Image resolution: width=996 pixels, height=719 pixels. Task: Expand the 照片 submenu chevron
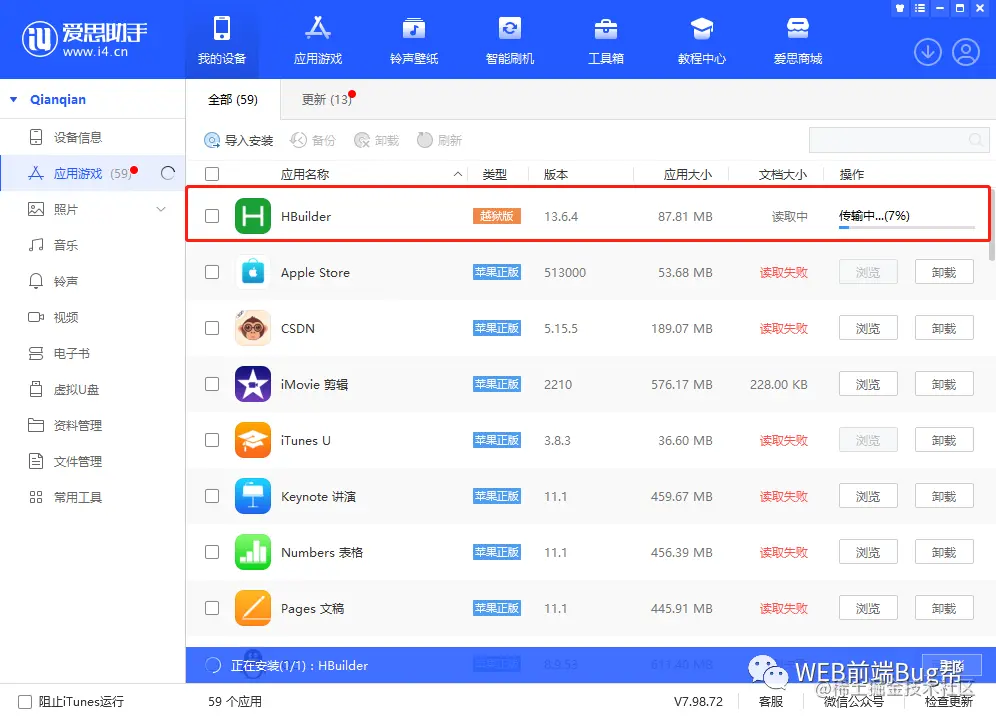[161, 209]
